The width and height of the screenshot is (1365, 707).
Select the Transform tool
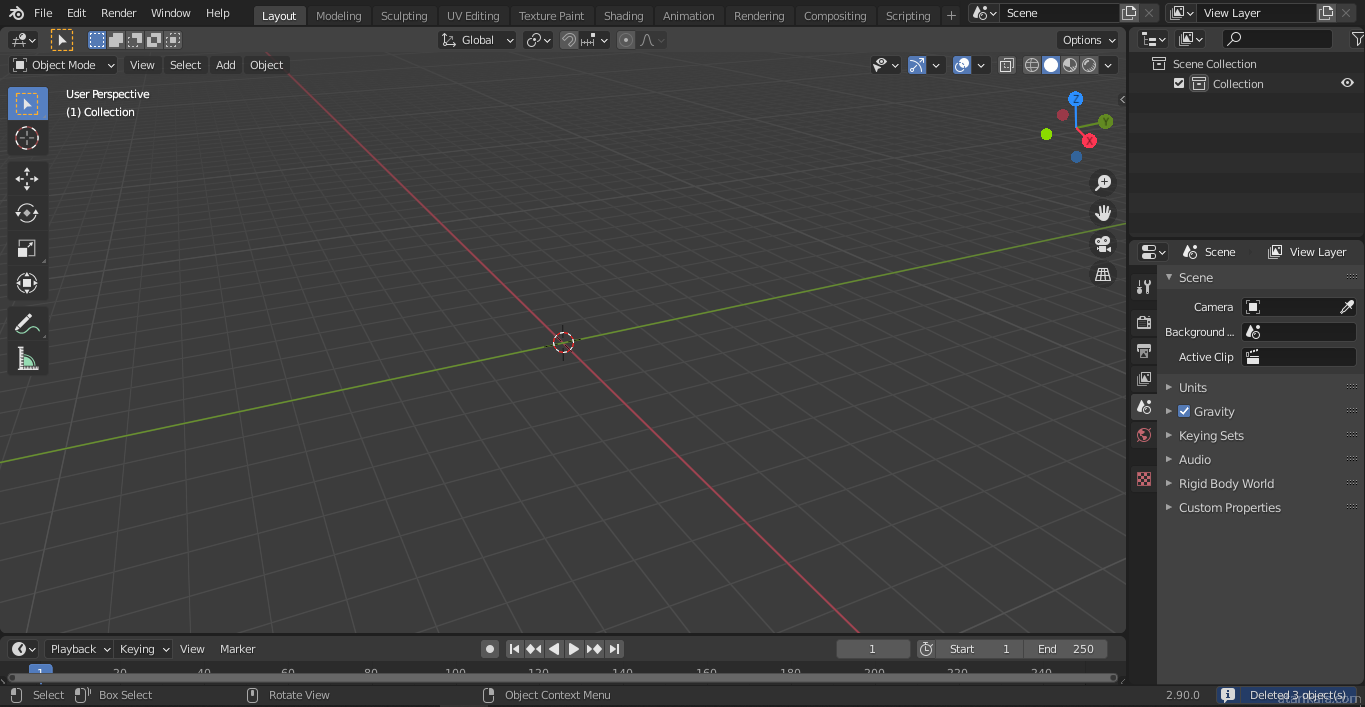(27, 283)
